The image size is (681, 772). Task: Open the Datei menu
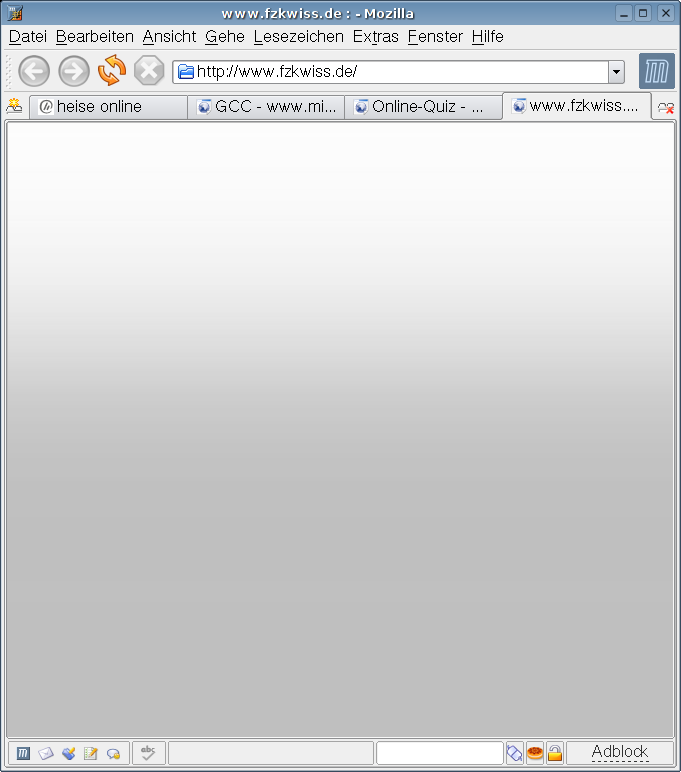28,36
